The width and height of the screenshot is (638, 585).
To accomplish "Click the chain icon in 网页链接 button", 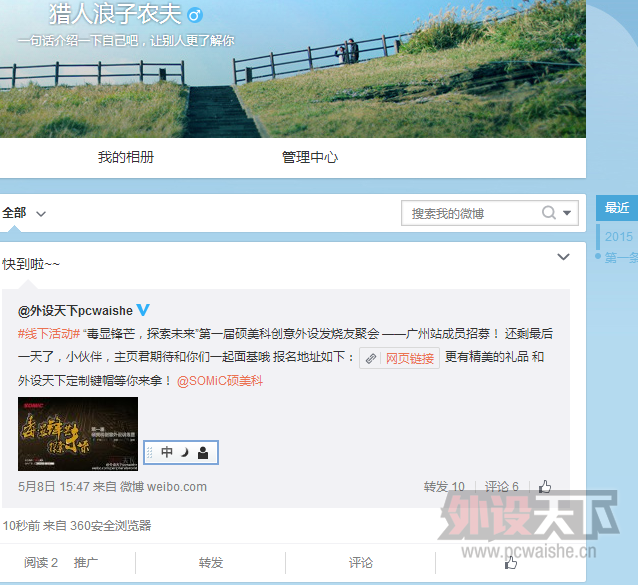I will [x=370, y=358].
